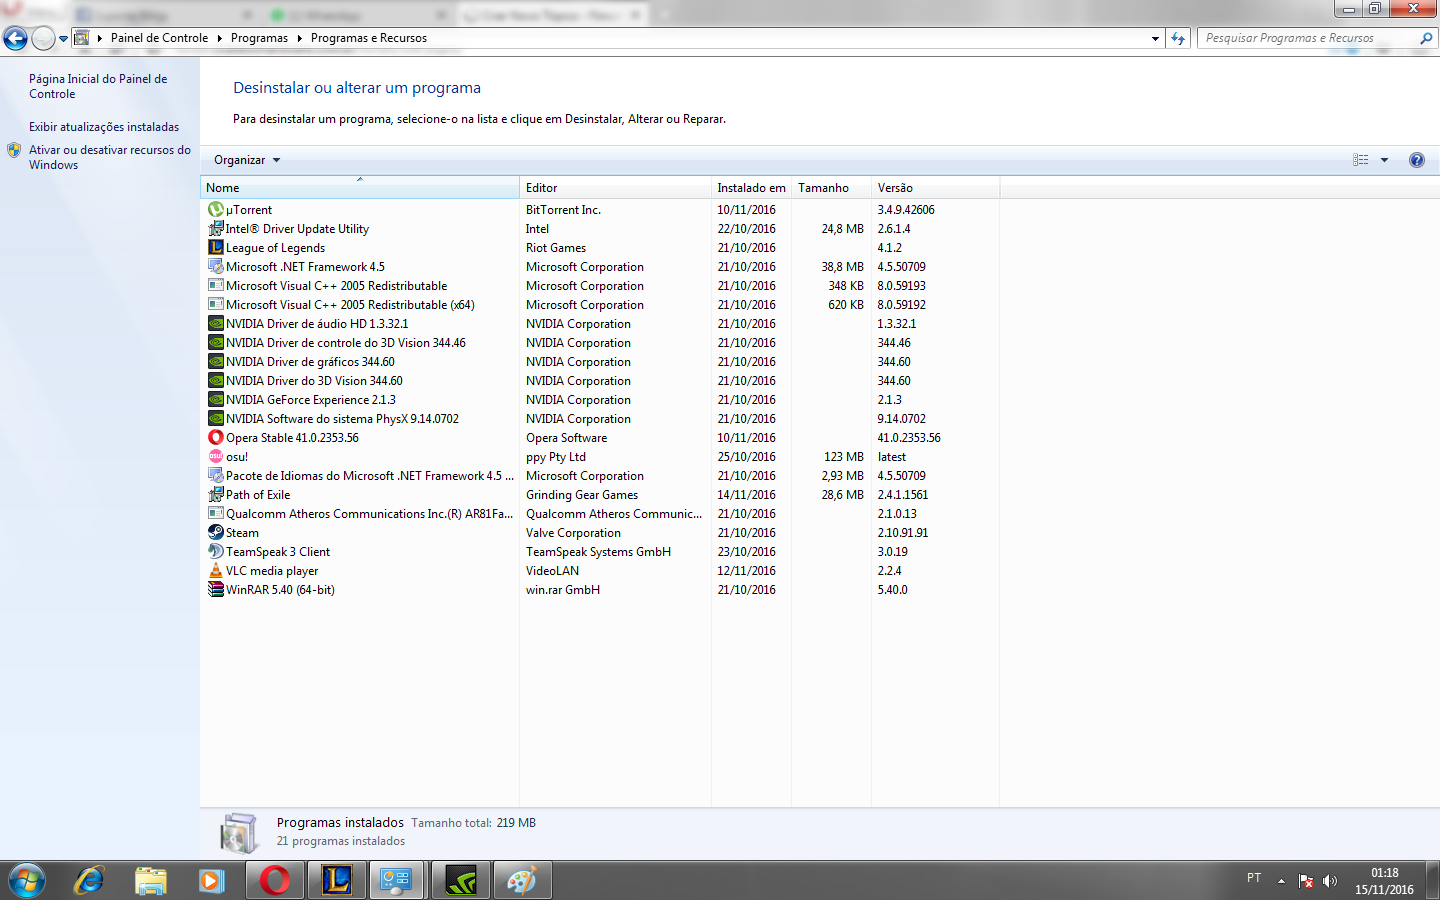Select NVIDIA Driver de gráficos 344.60
Viewport: 1440px width, 900px height.
[310, 362]
